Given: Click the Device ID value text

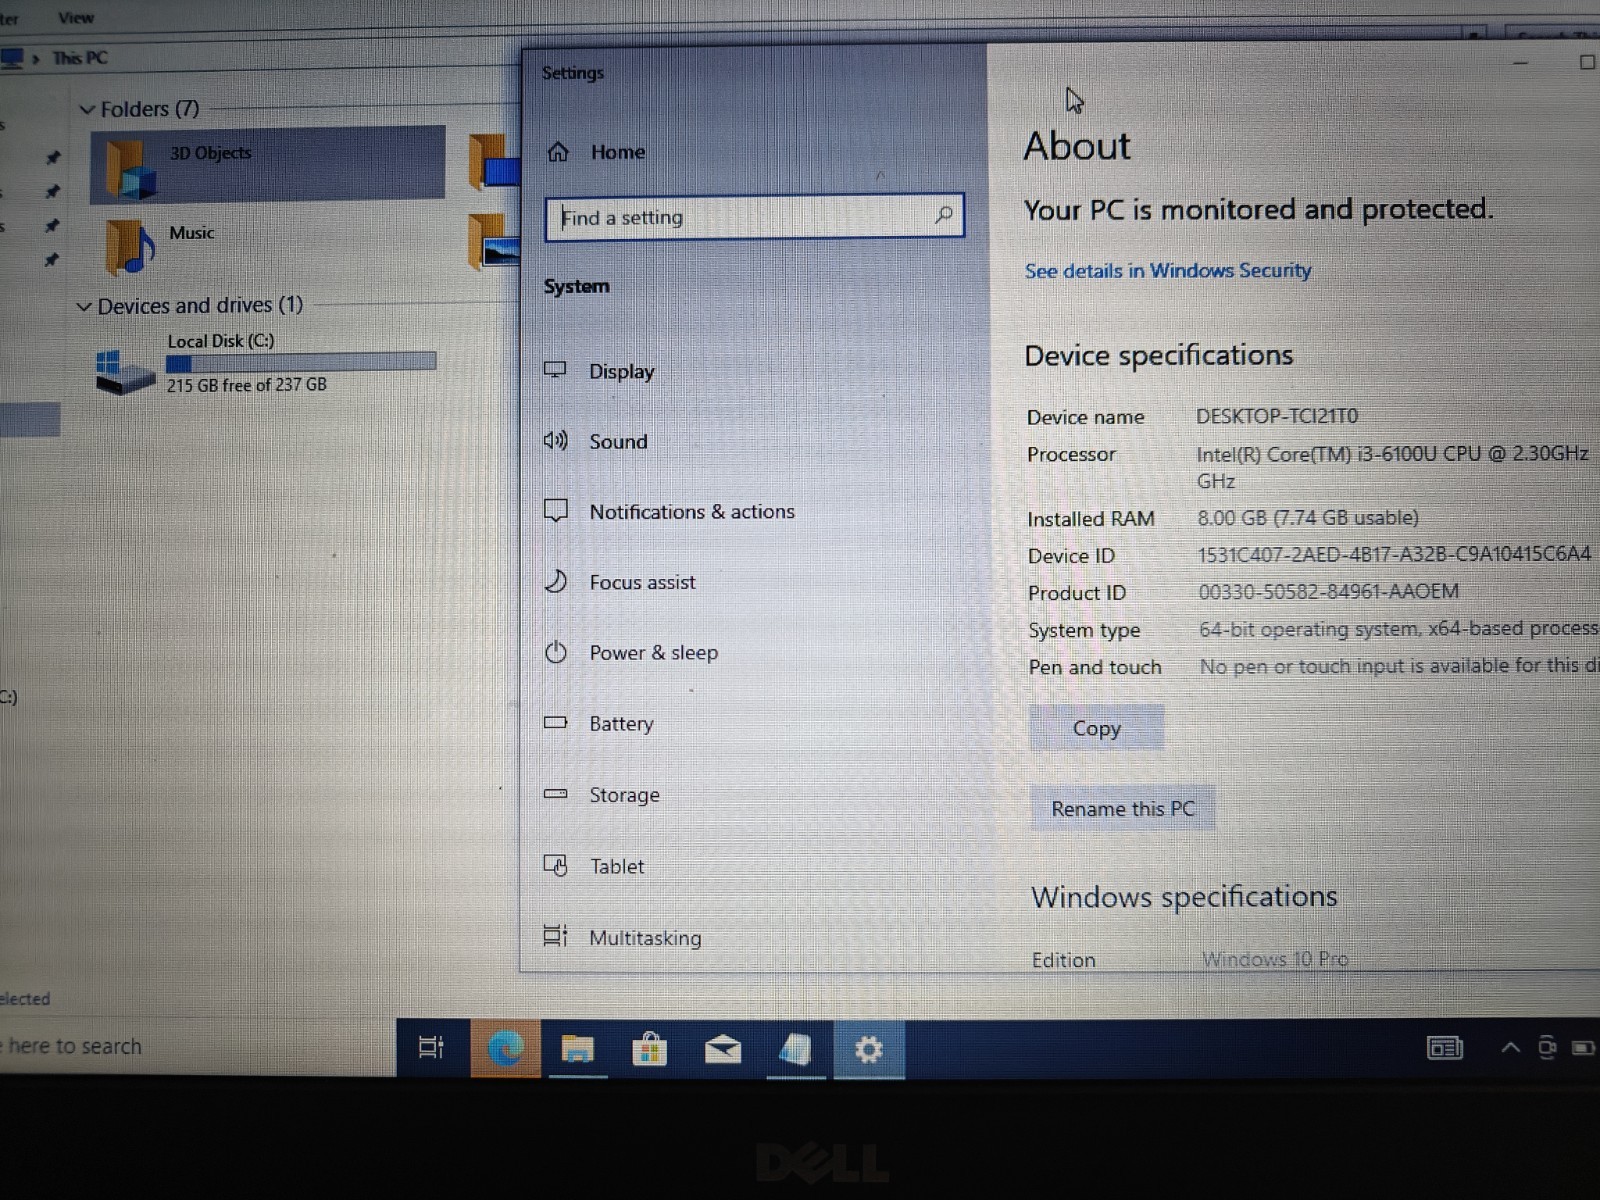Looking at the screenshot, I should 1394,554.
